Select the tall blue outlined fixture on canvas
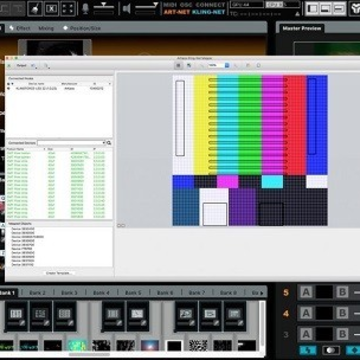The height and width of the screenshot is (360, 360). [x=312, y=117]
